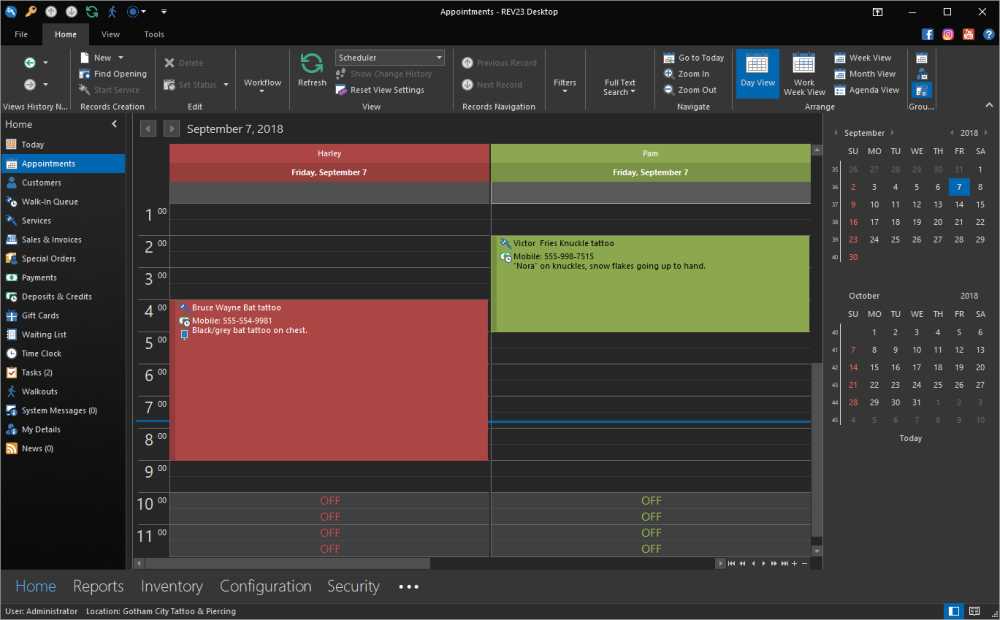Open Work Week View

[x=804, y=74]
